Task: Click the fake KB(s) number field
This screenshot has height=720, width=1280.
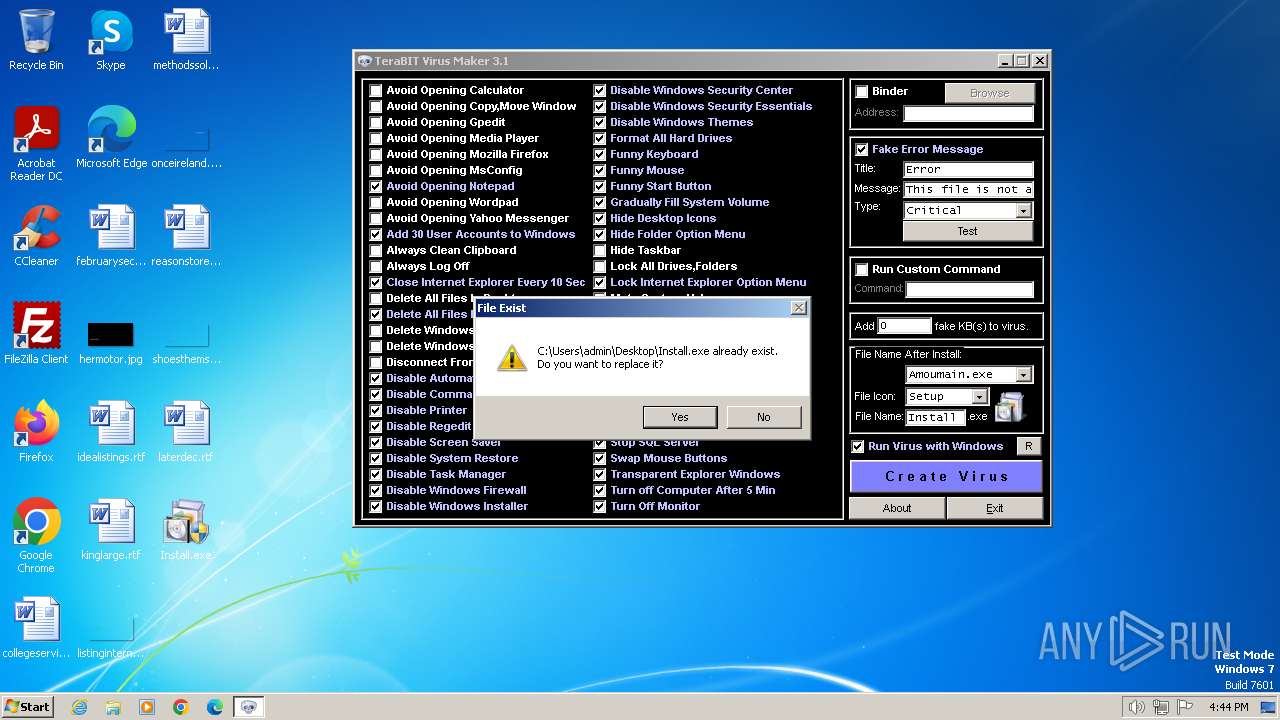Action: [x=905, y=326]
